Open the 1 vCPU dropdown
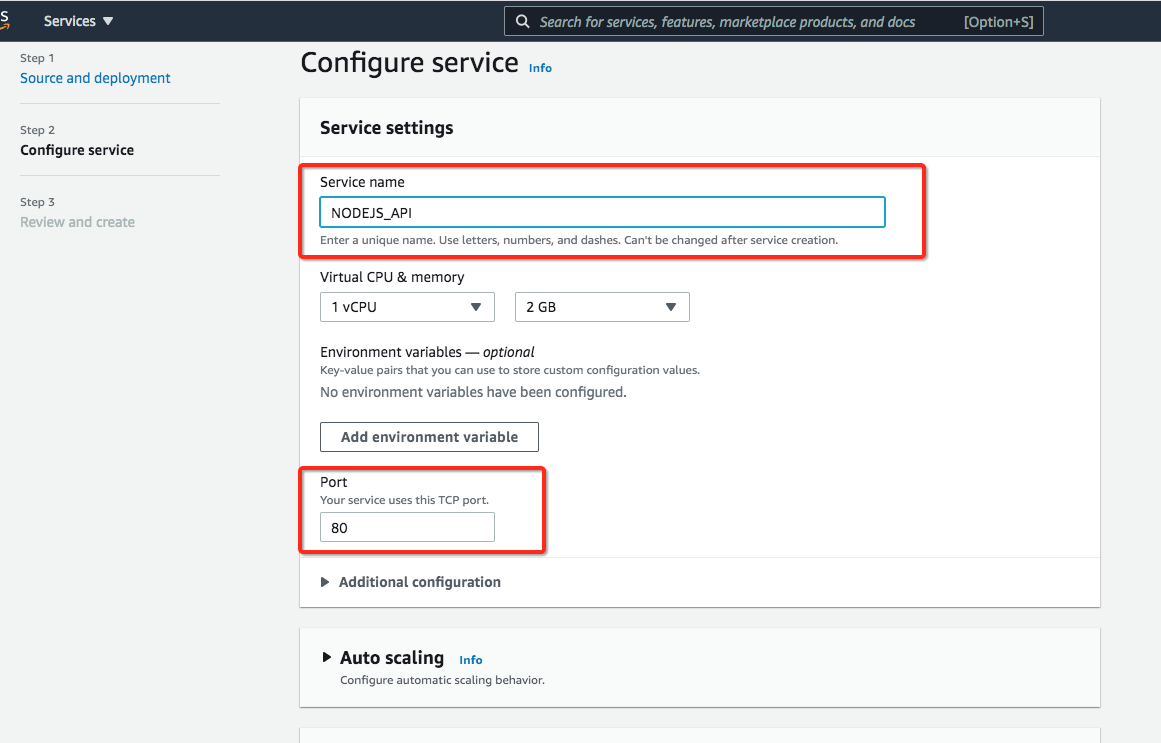Viewport: 1161px width, 743px height. pyautogui.click(x=407, y=307)
